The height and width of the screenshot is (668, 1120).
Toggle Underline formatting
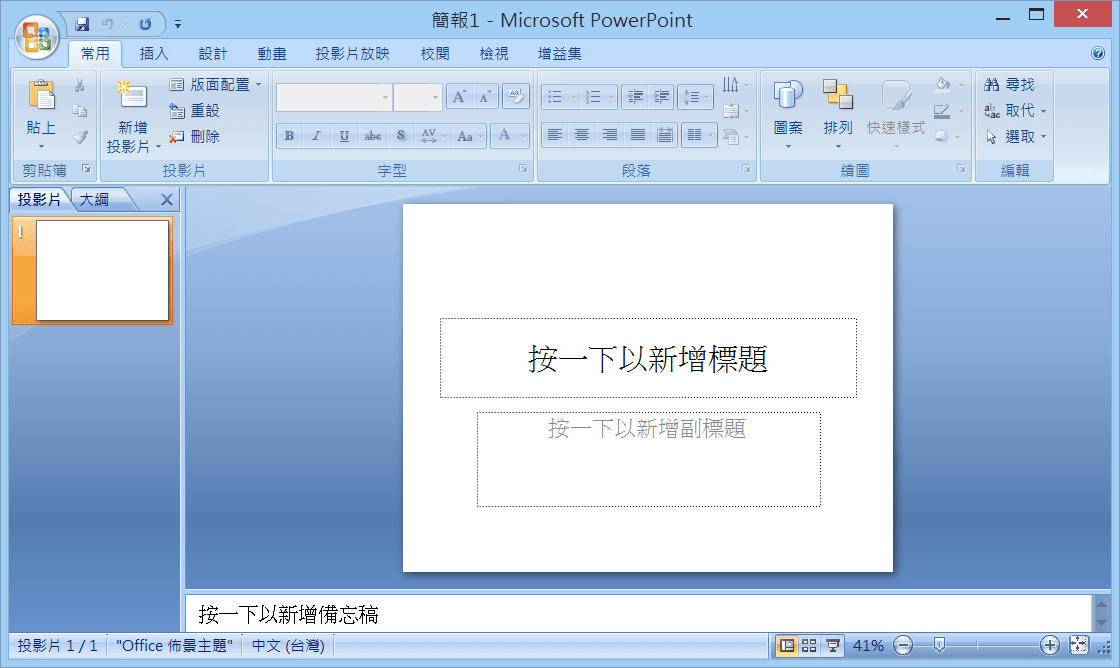(x=344, y=135)
